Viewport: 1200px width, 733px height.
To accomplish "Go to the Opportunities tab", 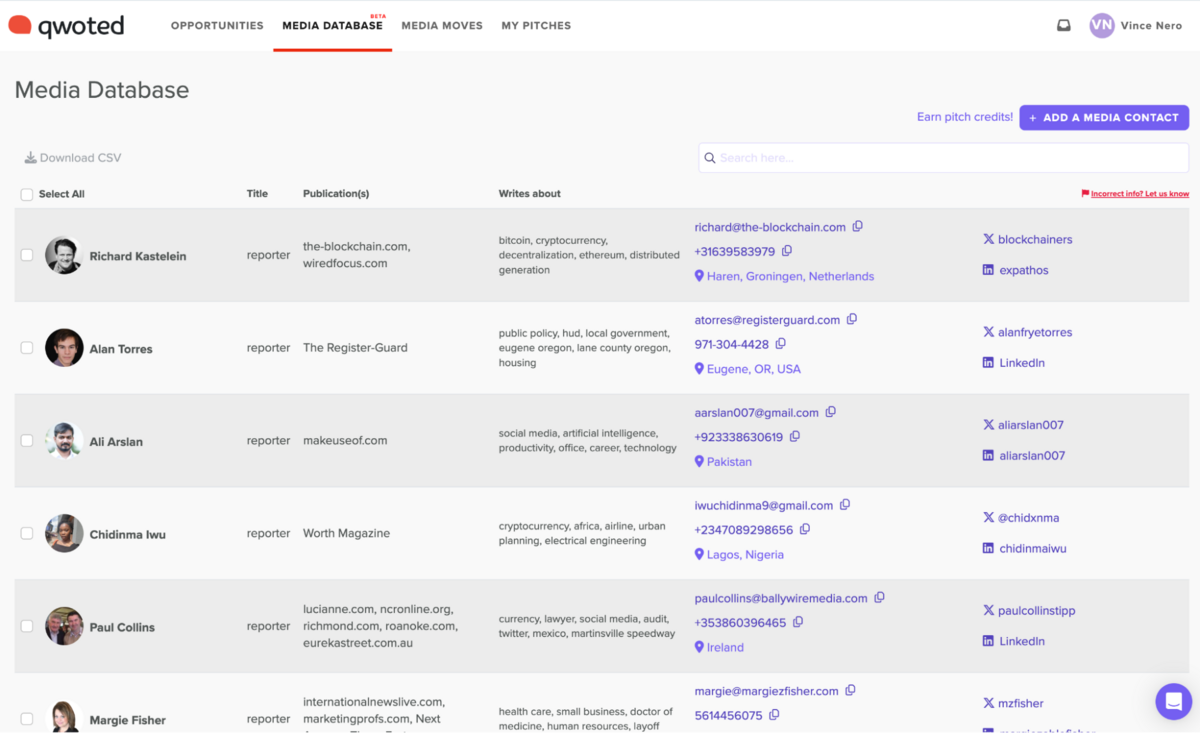I will tap(217, 26).
